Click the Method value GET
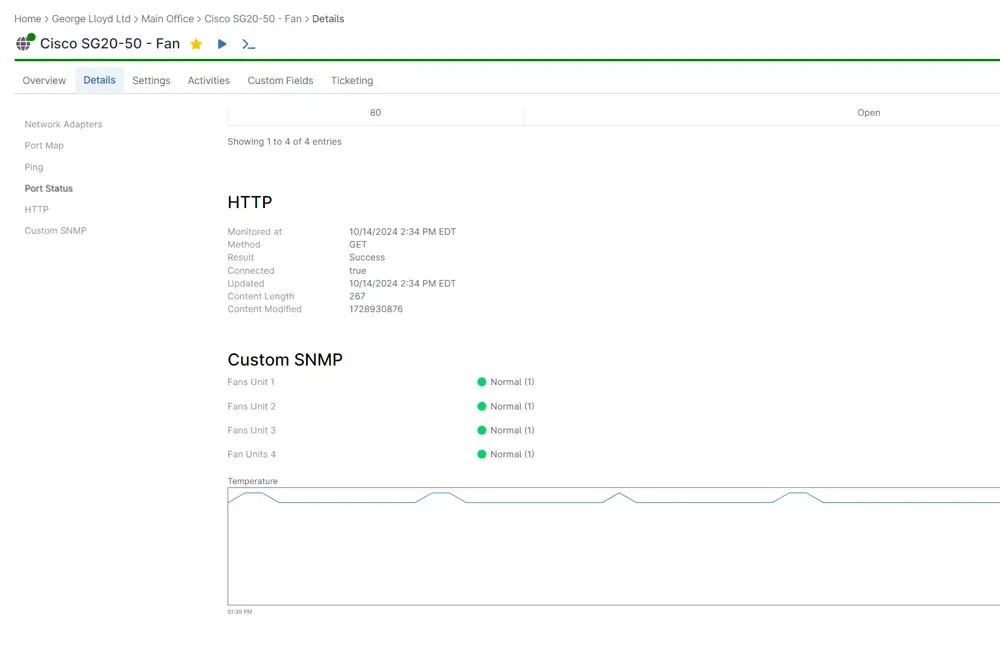Viewport: 1000px width, 661px height. [358, 244]
